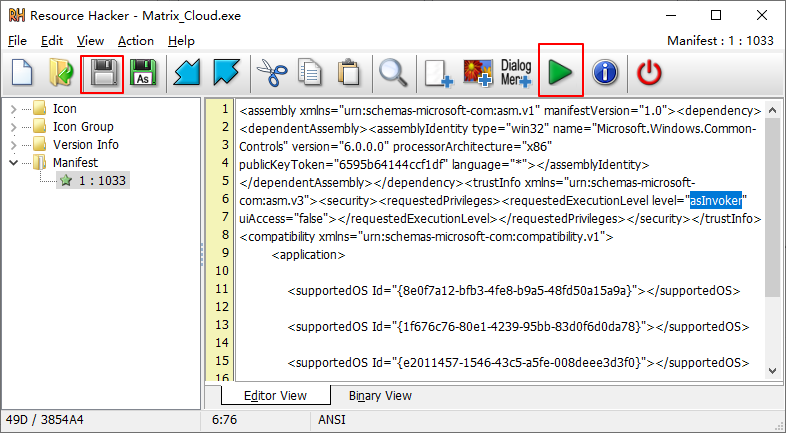Image resolution: width=786 pixels, height=433 pixels.
Task: Click the 6:76 cursor position status
Action: (224, 420)
